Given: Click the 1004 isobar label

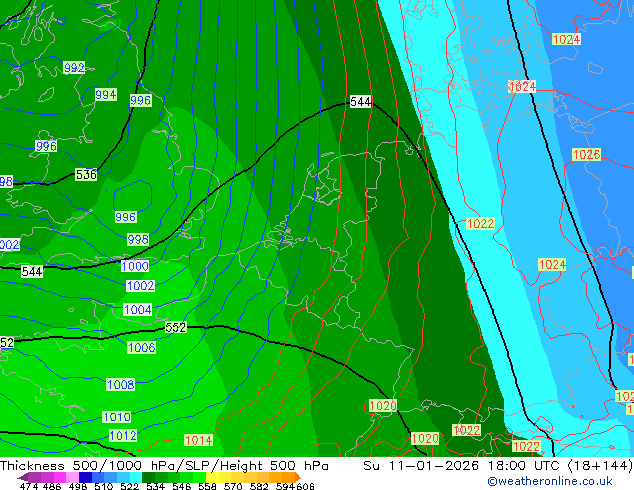Looking at the screenshot, I should click(x=138, y=310).
